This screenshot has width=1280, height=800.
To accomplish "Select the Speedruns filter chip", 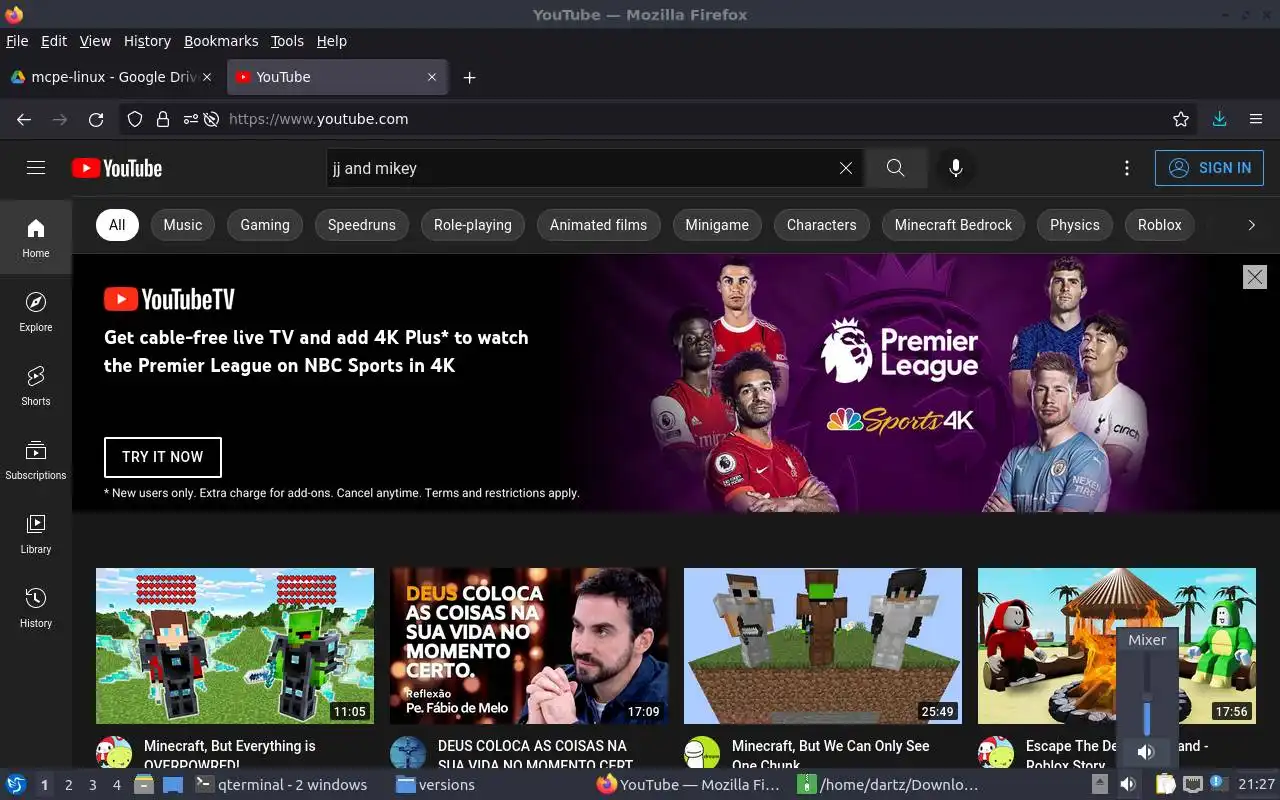I will [362, 225].
